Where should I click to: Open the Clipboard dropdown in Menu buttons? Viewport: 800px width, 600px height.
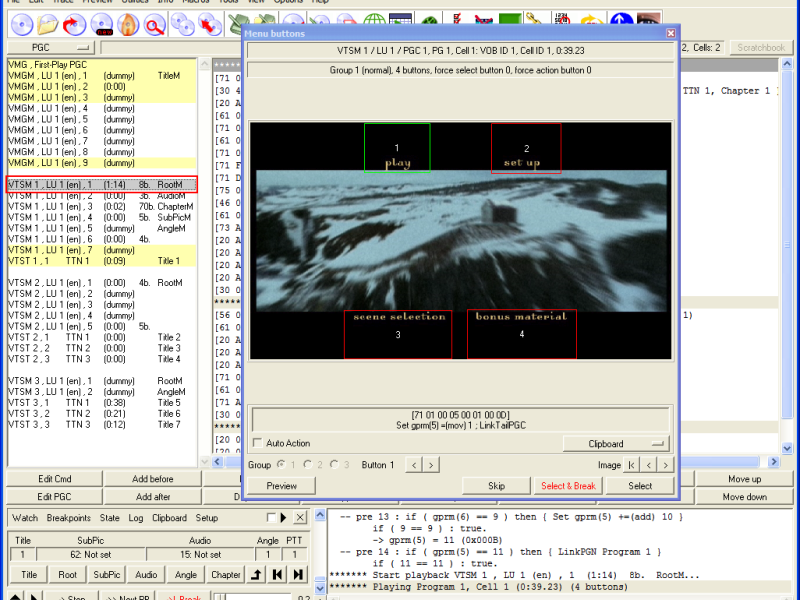(x=616, y=443)
